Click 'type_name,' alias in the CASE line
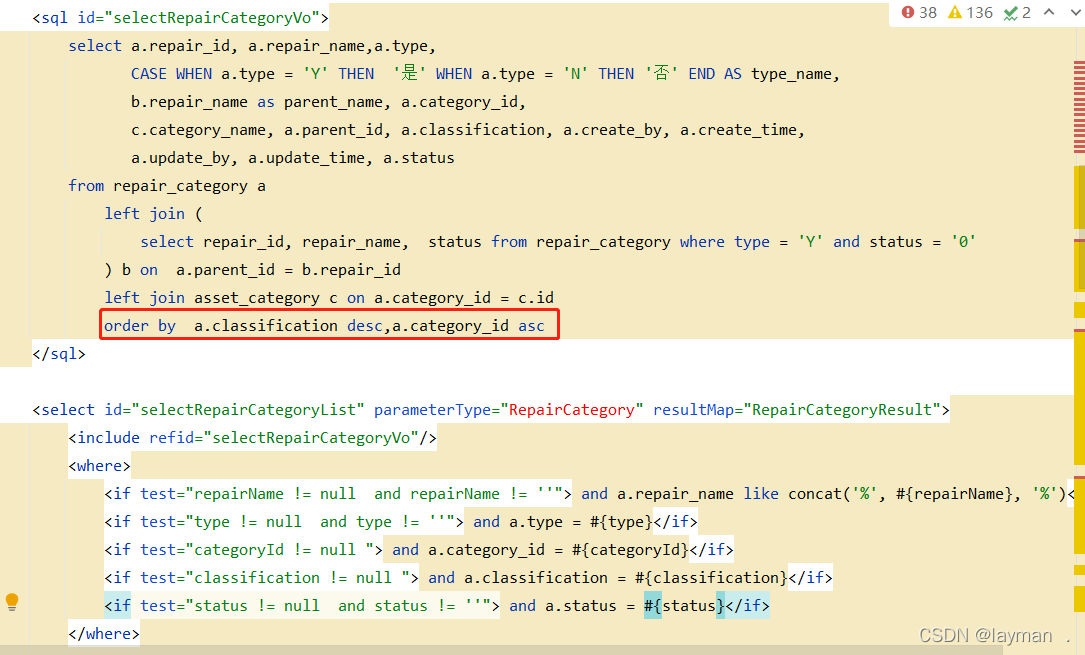This screenshot has width=1085, height=655. [x=795, y=74]
